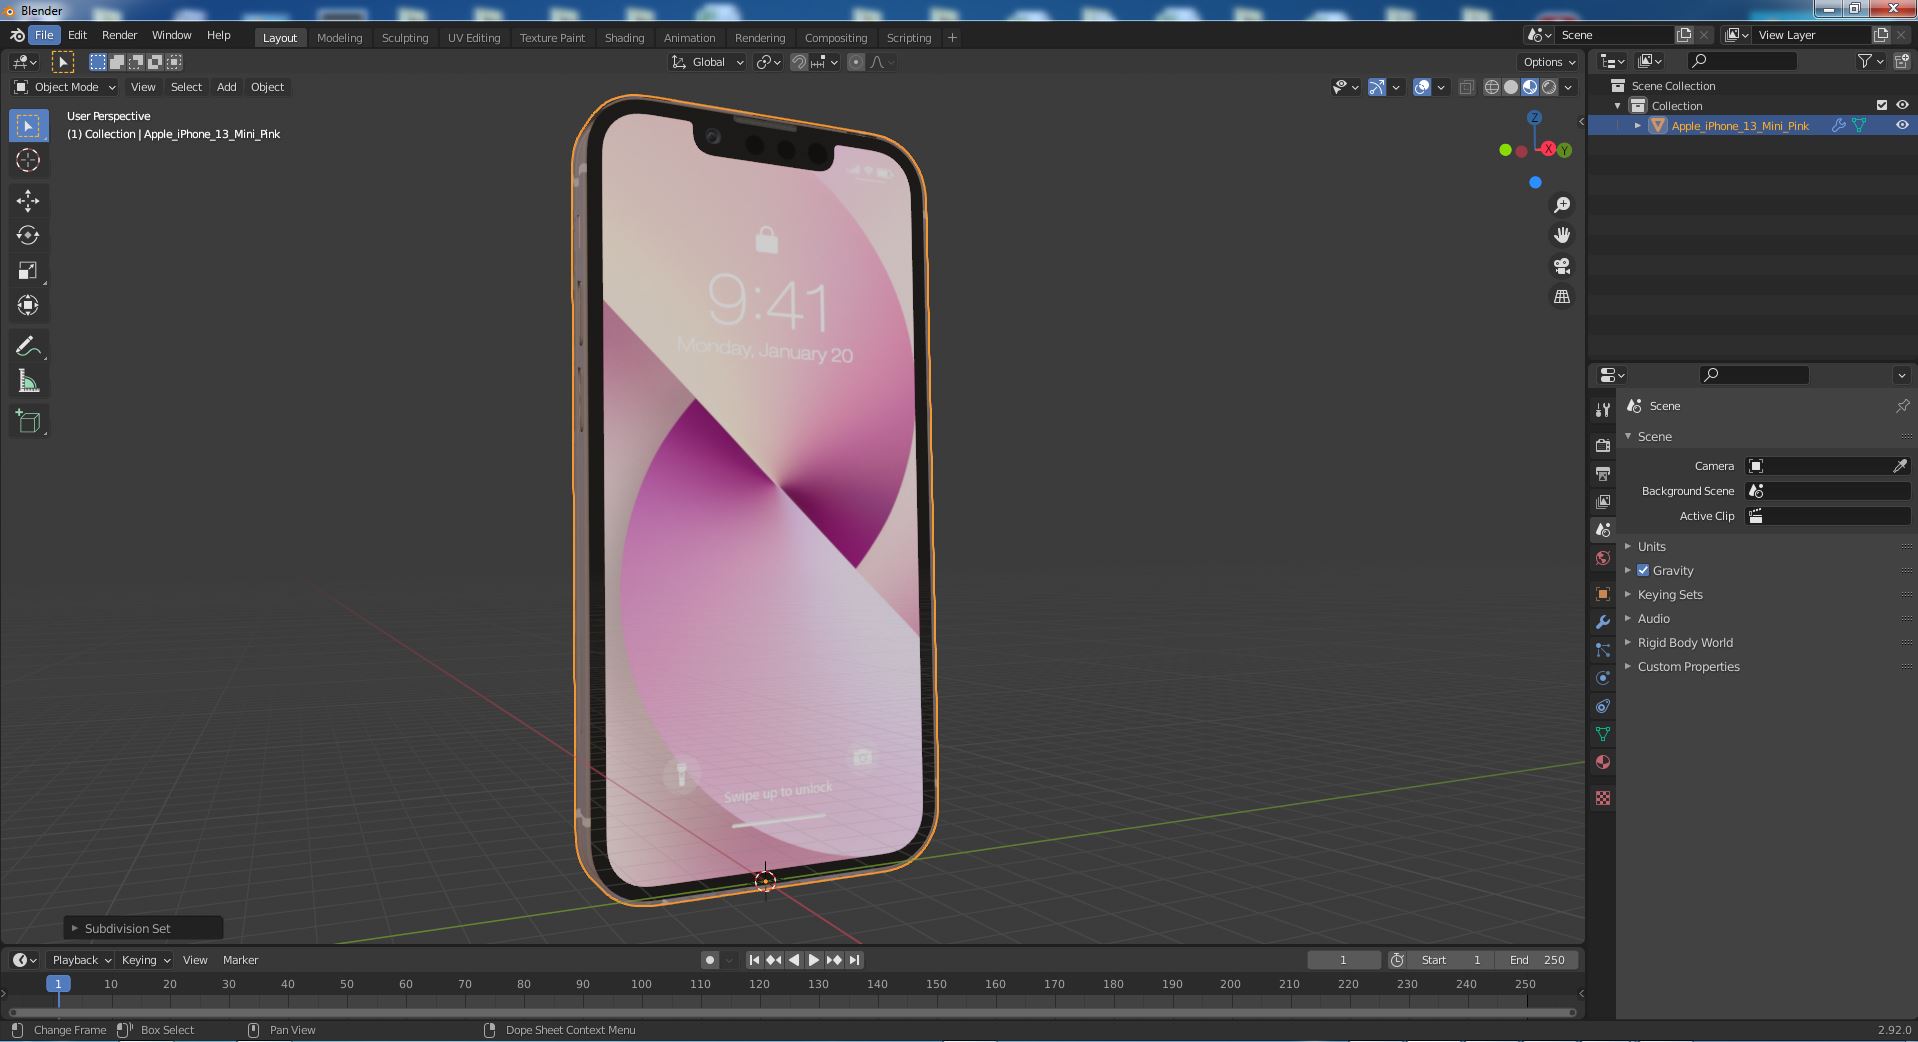This screenshot has width=1918, height=1042.
Task: Select the Move tool
Action: (x=28, y=200)
